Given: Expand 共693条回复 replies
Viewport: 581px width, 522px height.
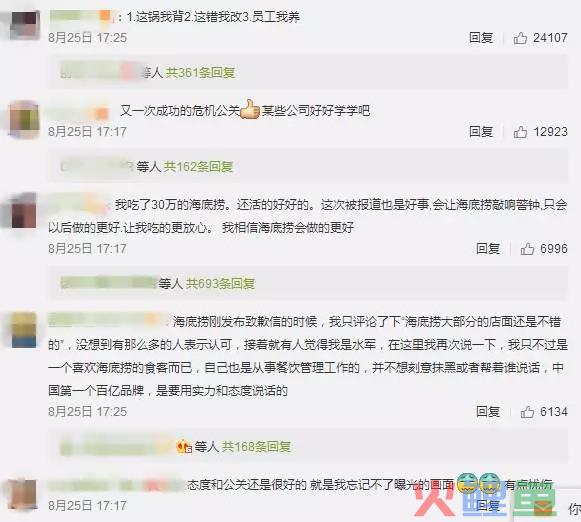Looking at the screenshot, I should point(220,284).
